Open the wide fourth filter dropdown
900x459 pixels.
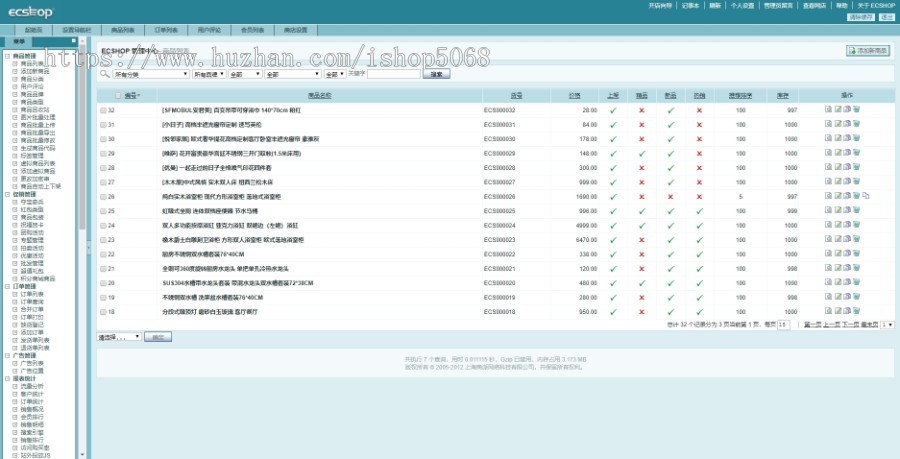coord(293,75)
